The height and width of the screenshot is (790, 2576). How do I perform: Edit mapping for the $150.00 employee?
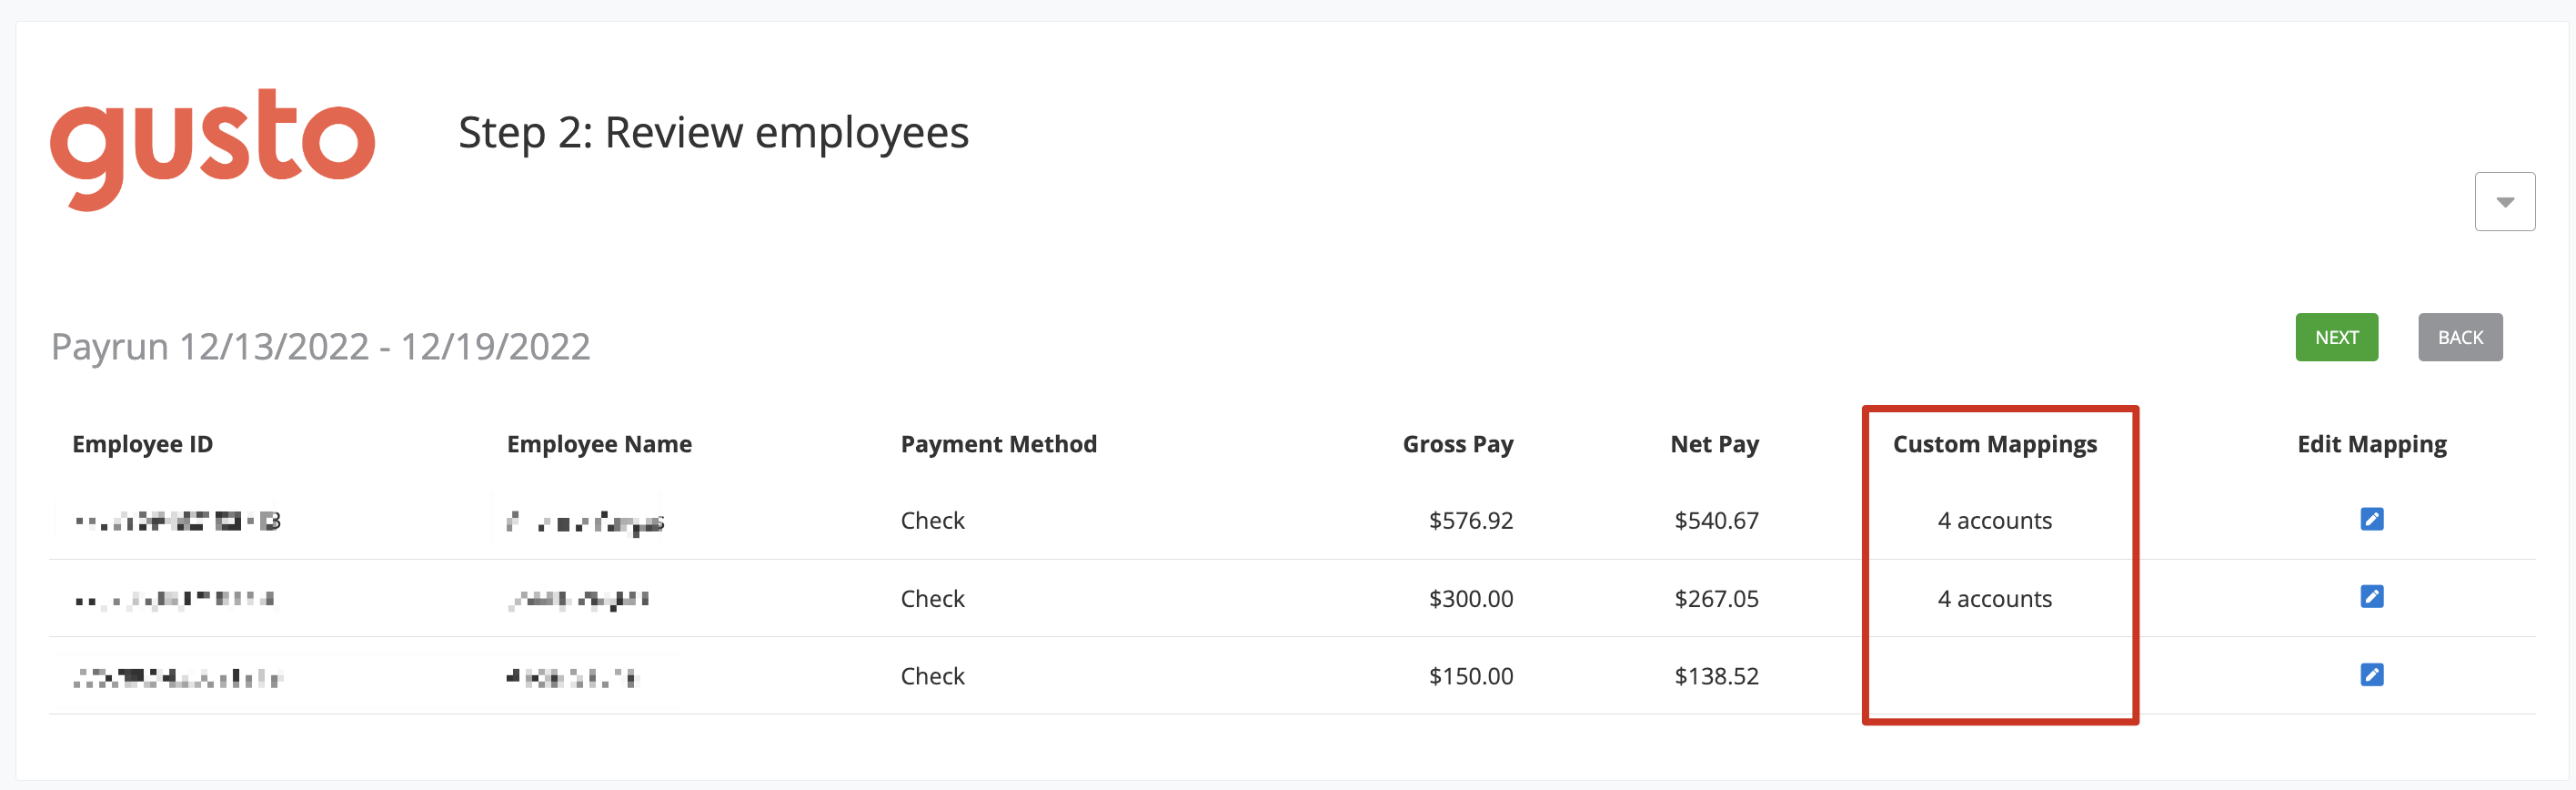coord(2371,675)
